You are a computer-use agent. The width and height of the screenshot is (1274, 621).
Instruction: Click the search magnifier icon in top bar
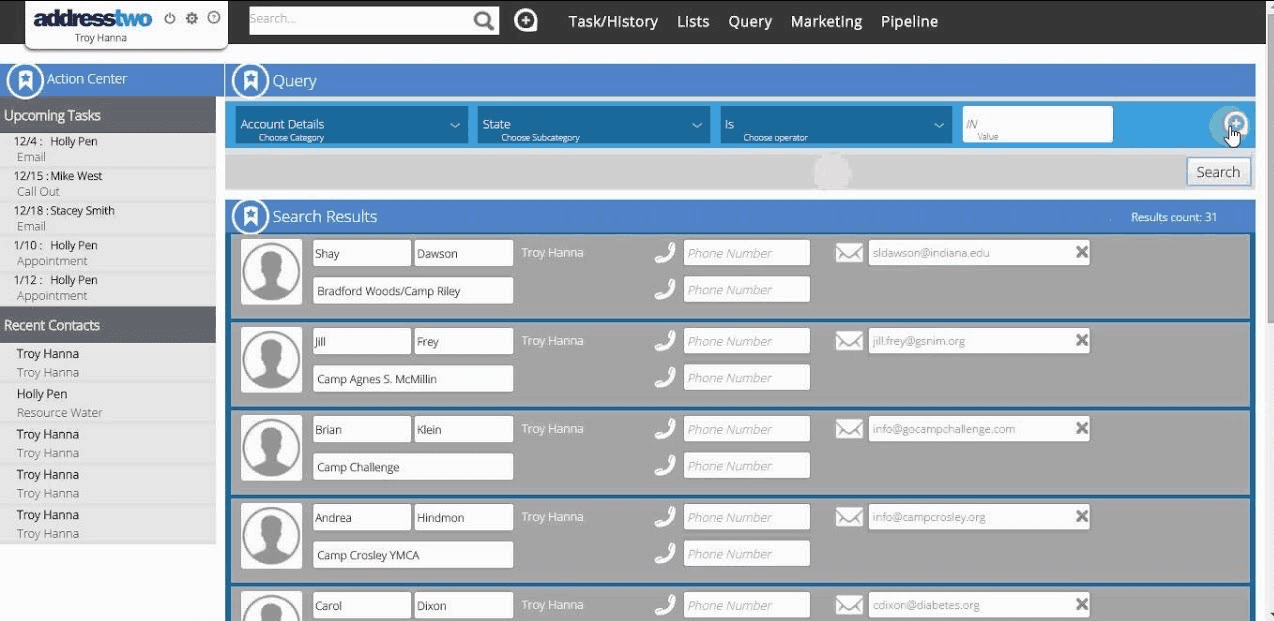coord(484,21)
